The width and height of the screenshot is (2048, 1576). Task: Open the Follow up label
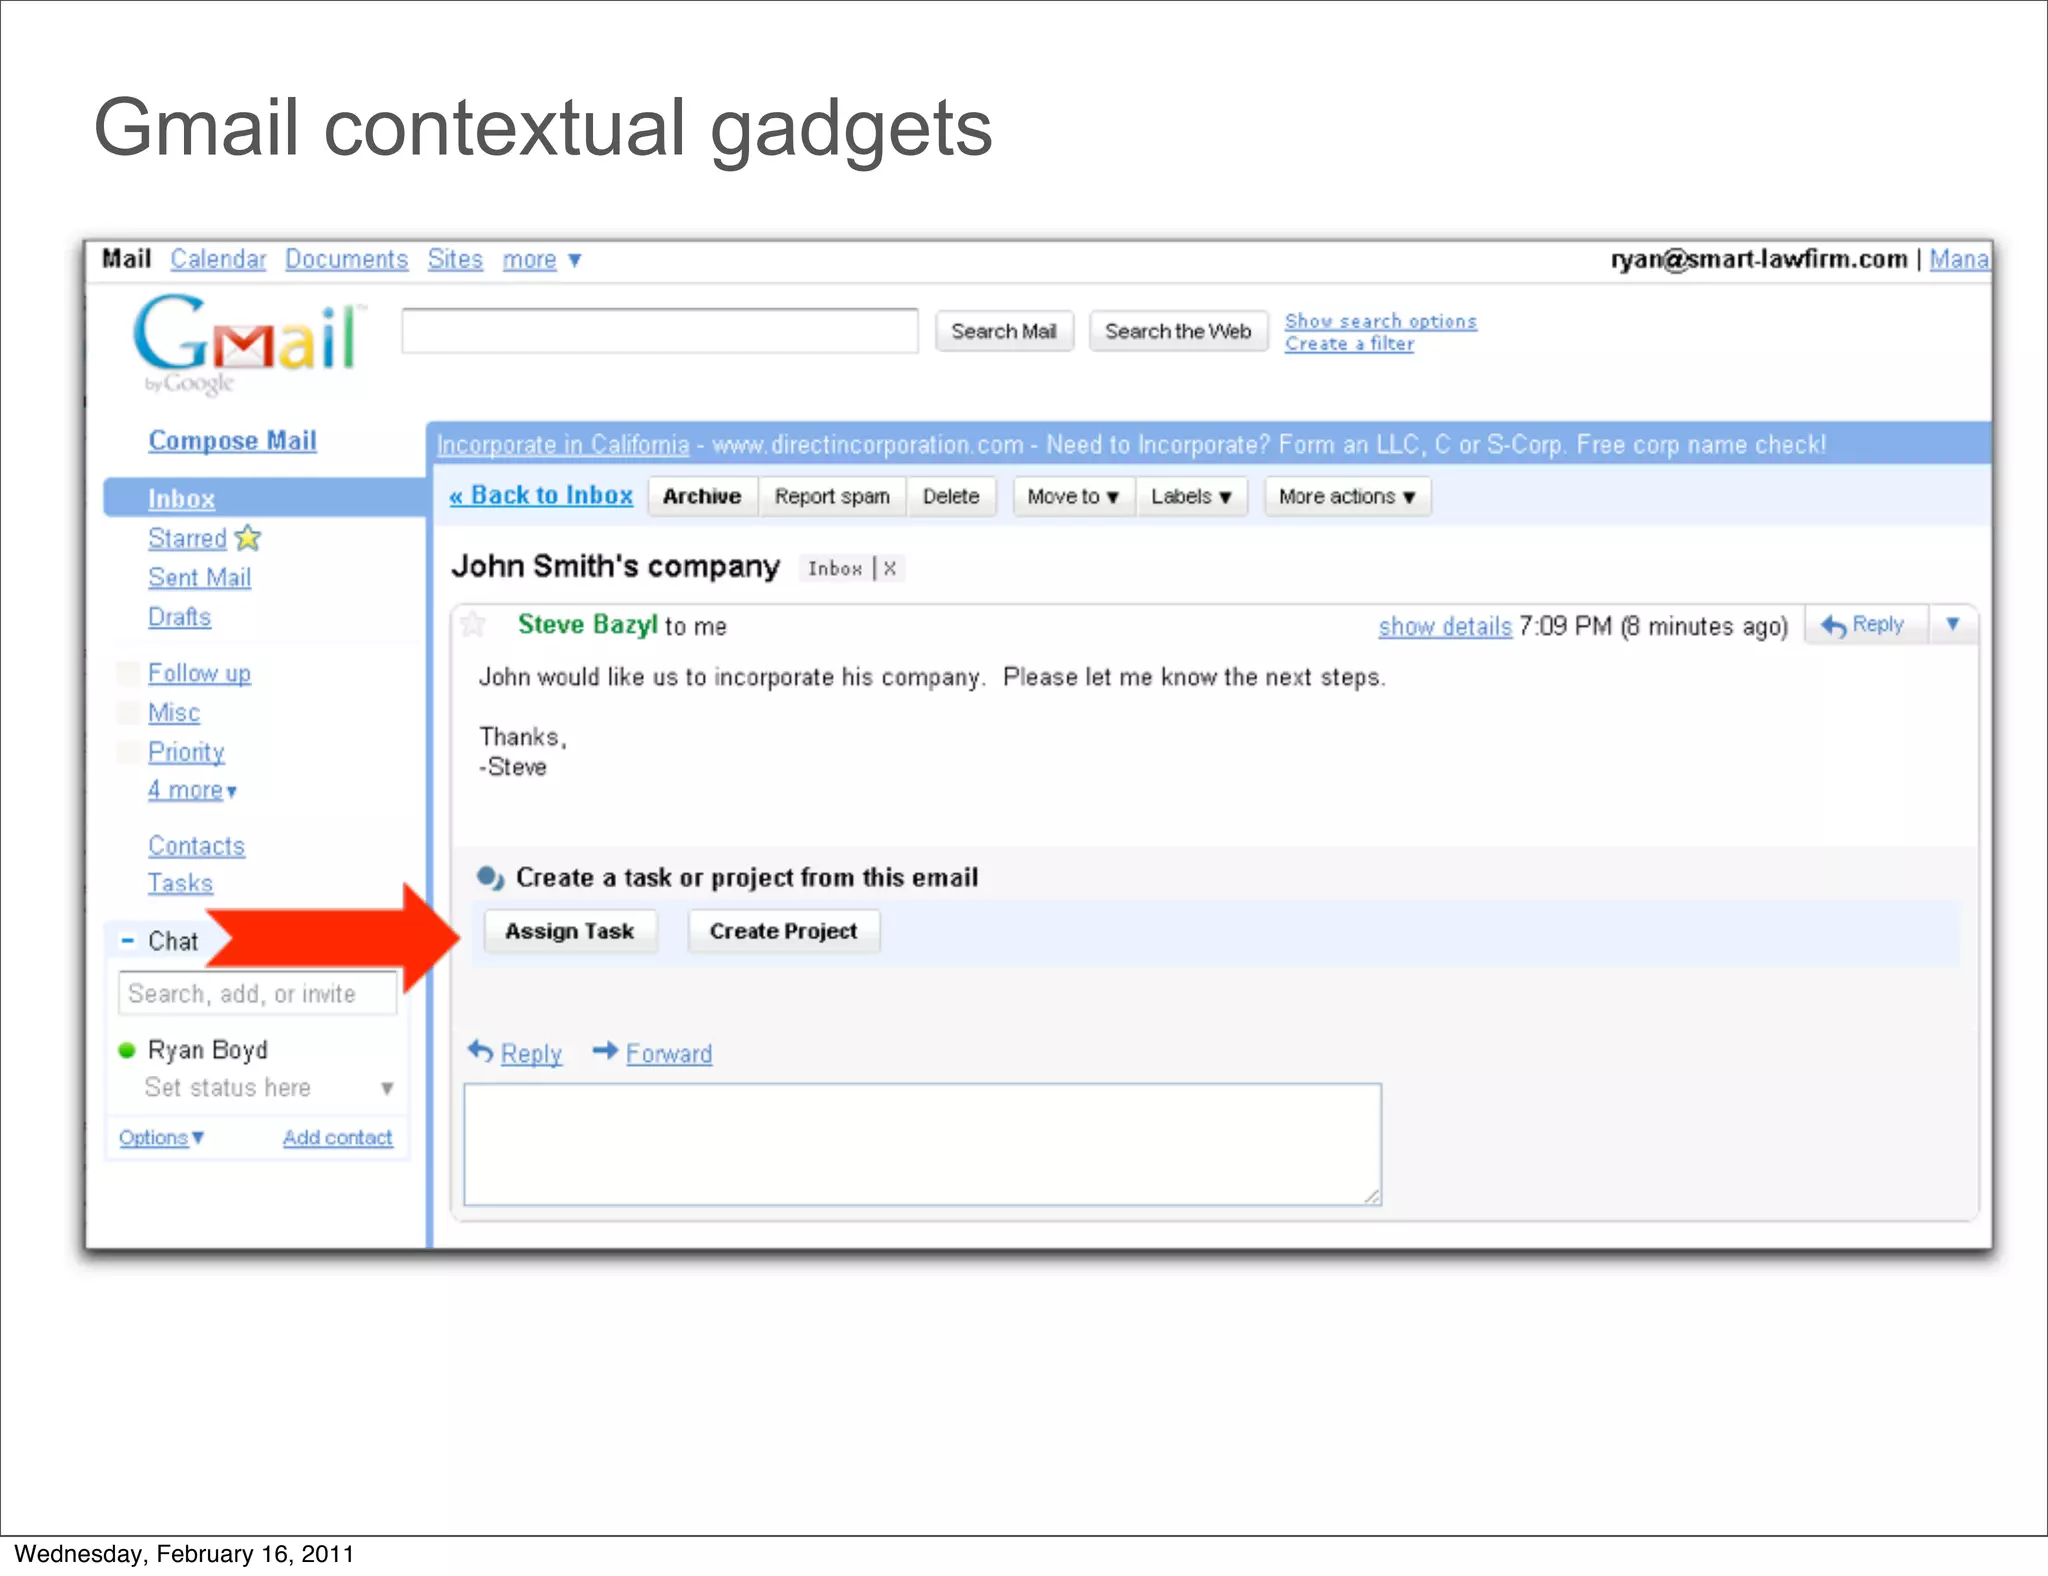pyautogui.click(x=199, y=674)
